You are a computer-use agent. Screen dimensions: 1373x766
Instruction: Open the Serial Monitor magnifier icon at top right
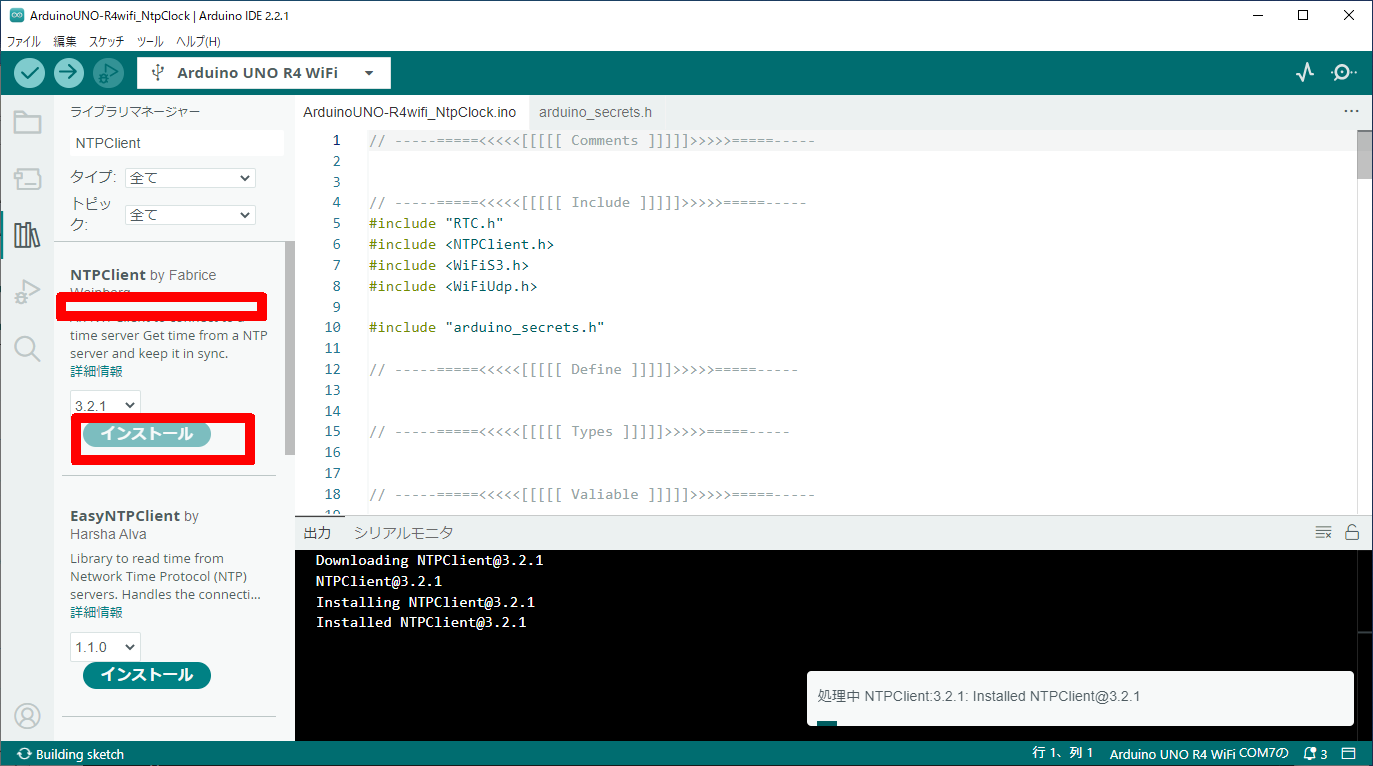click(x=1344, y=72)
